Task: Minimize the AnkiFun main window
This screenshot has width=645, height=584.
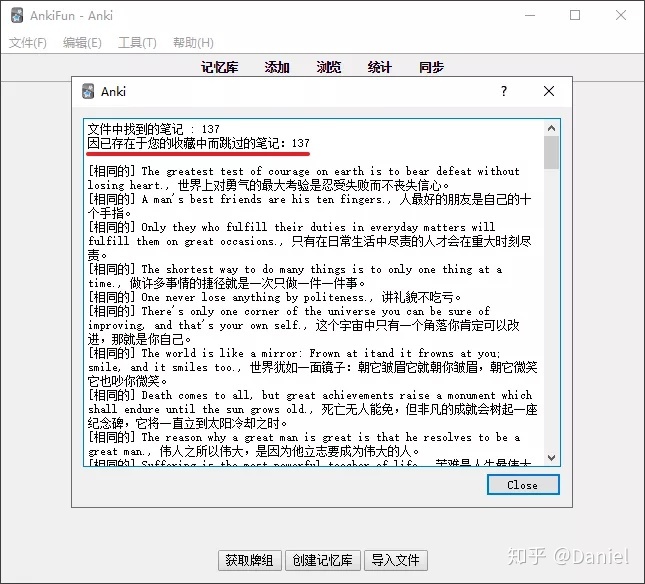Action: pyautogui.click(x=530, y=15)
